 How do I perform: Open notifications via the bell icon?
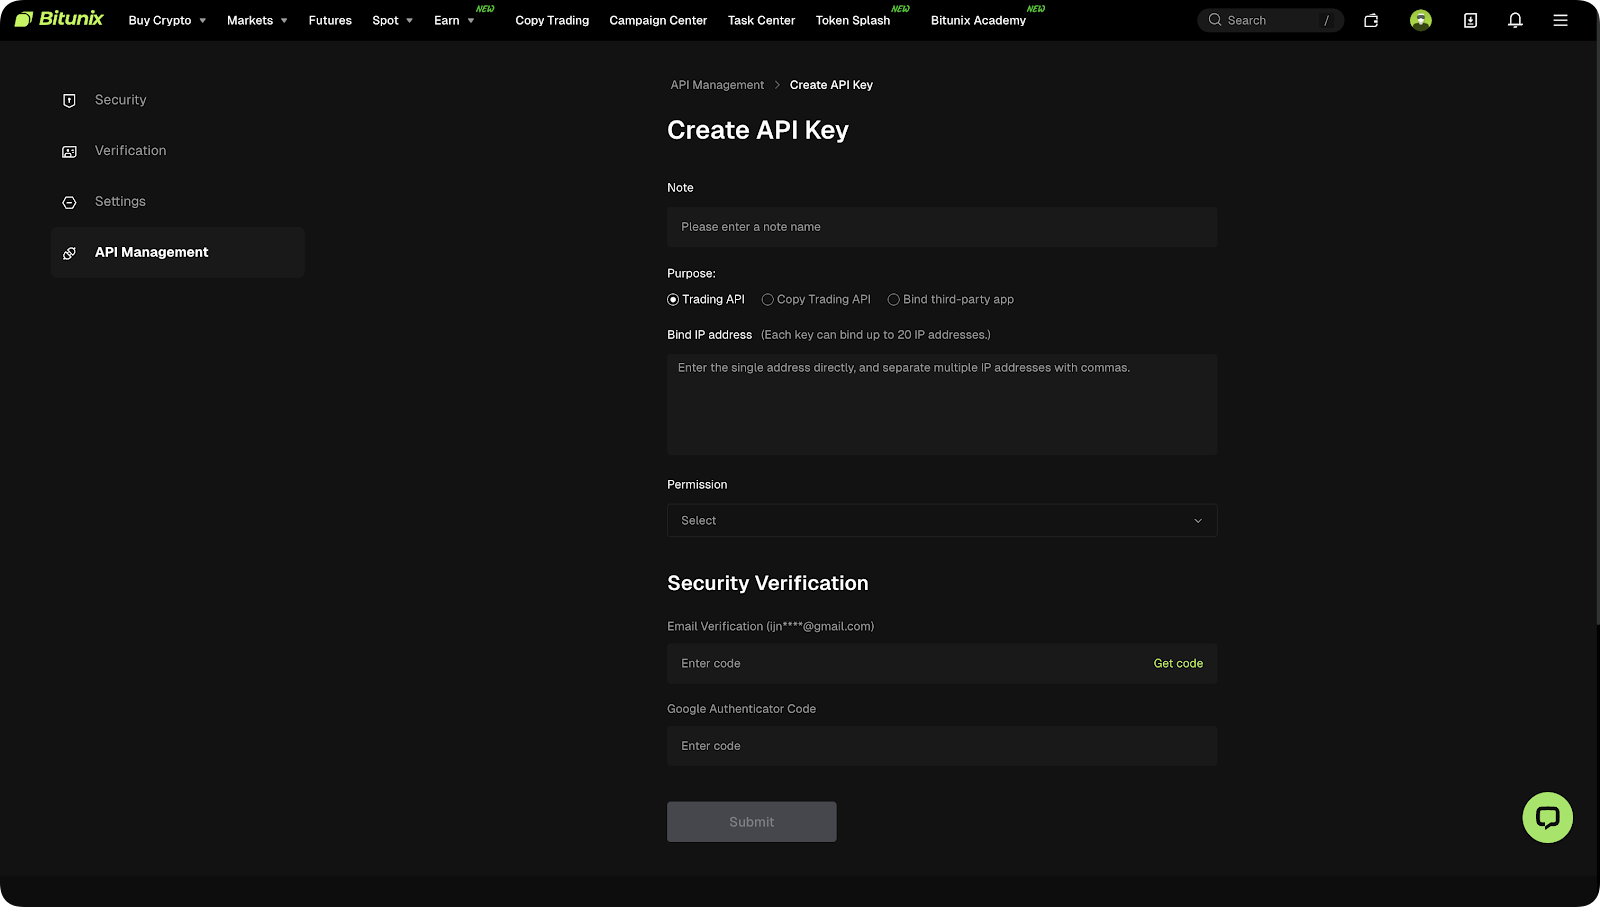(1515, 20)
